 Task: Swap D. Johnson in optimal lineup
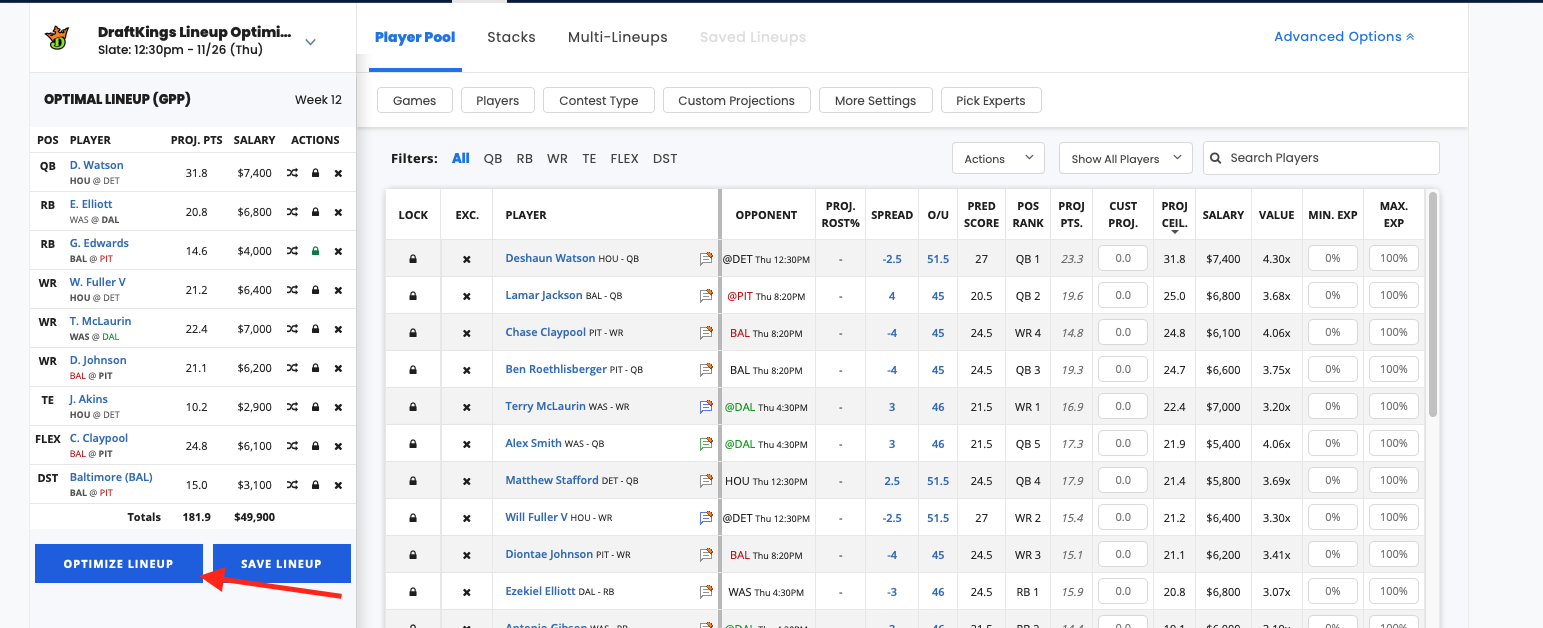(292, 368)
